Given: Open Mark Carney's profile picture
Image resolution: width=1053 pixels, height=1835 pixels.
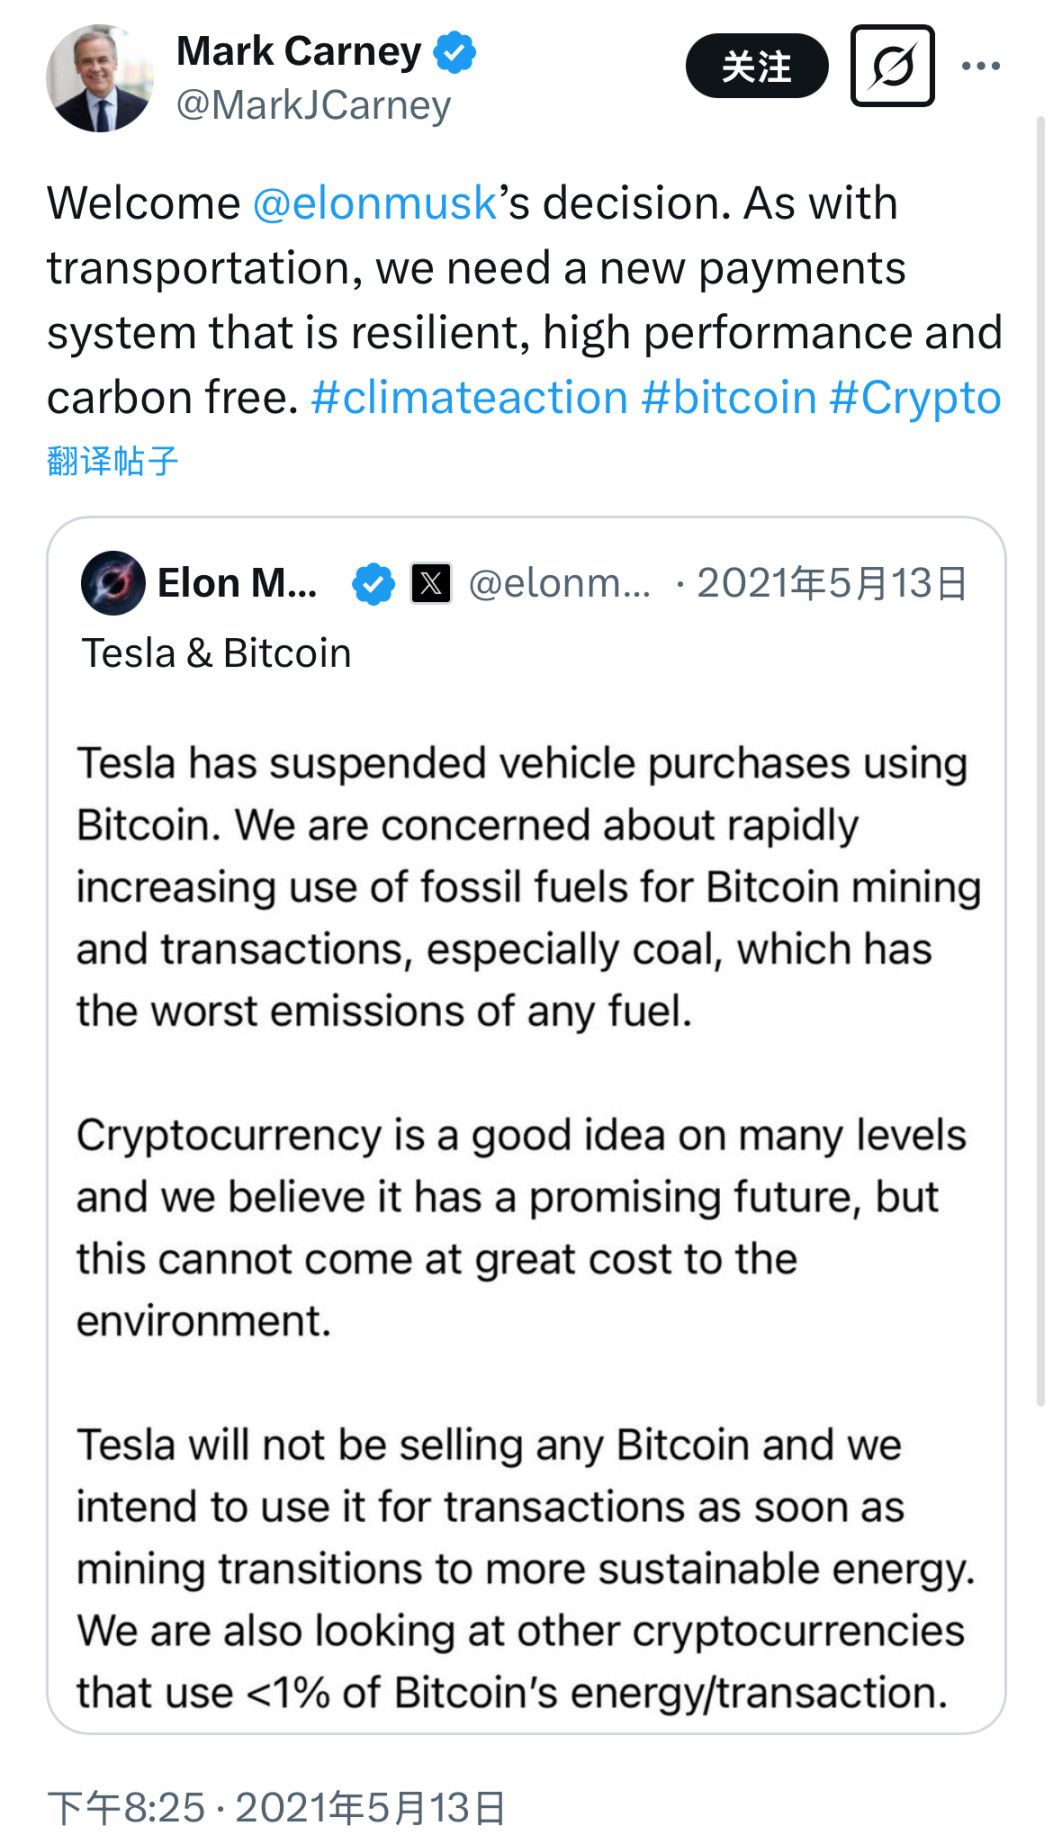Looking at the screenshot, I should pyautogui.click(x=99, y=79).
